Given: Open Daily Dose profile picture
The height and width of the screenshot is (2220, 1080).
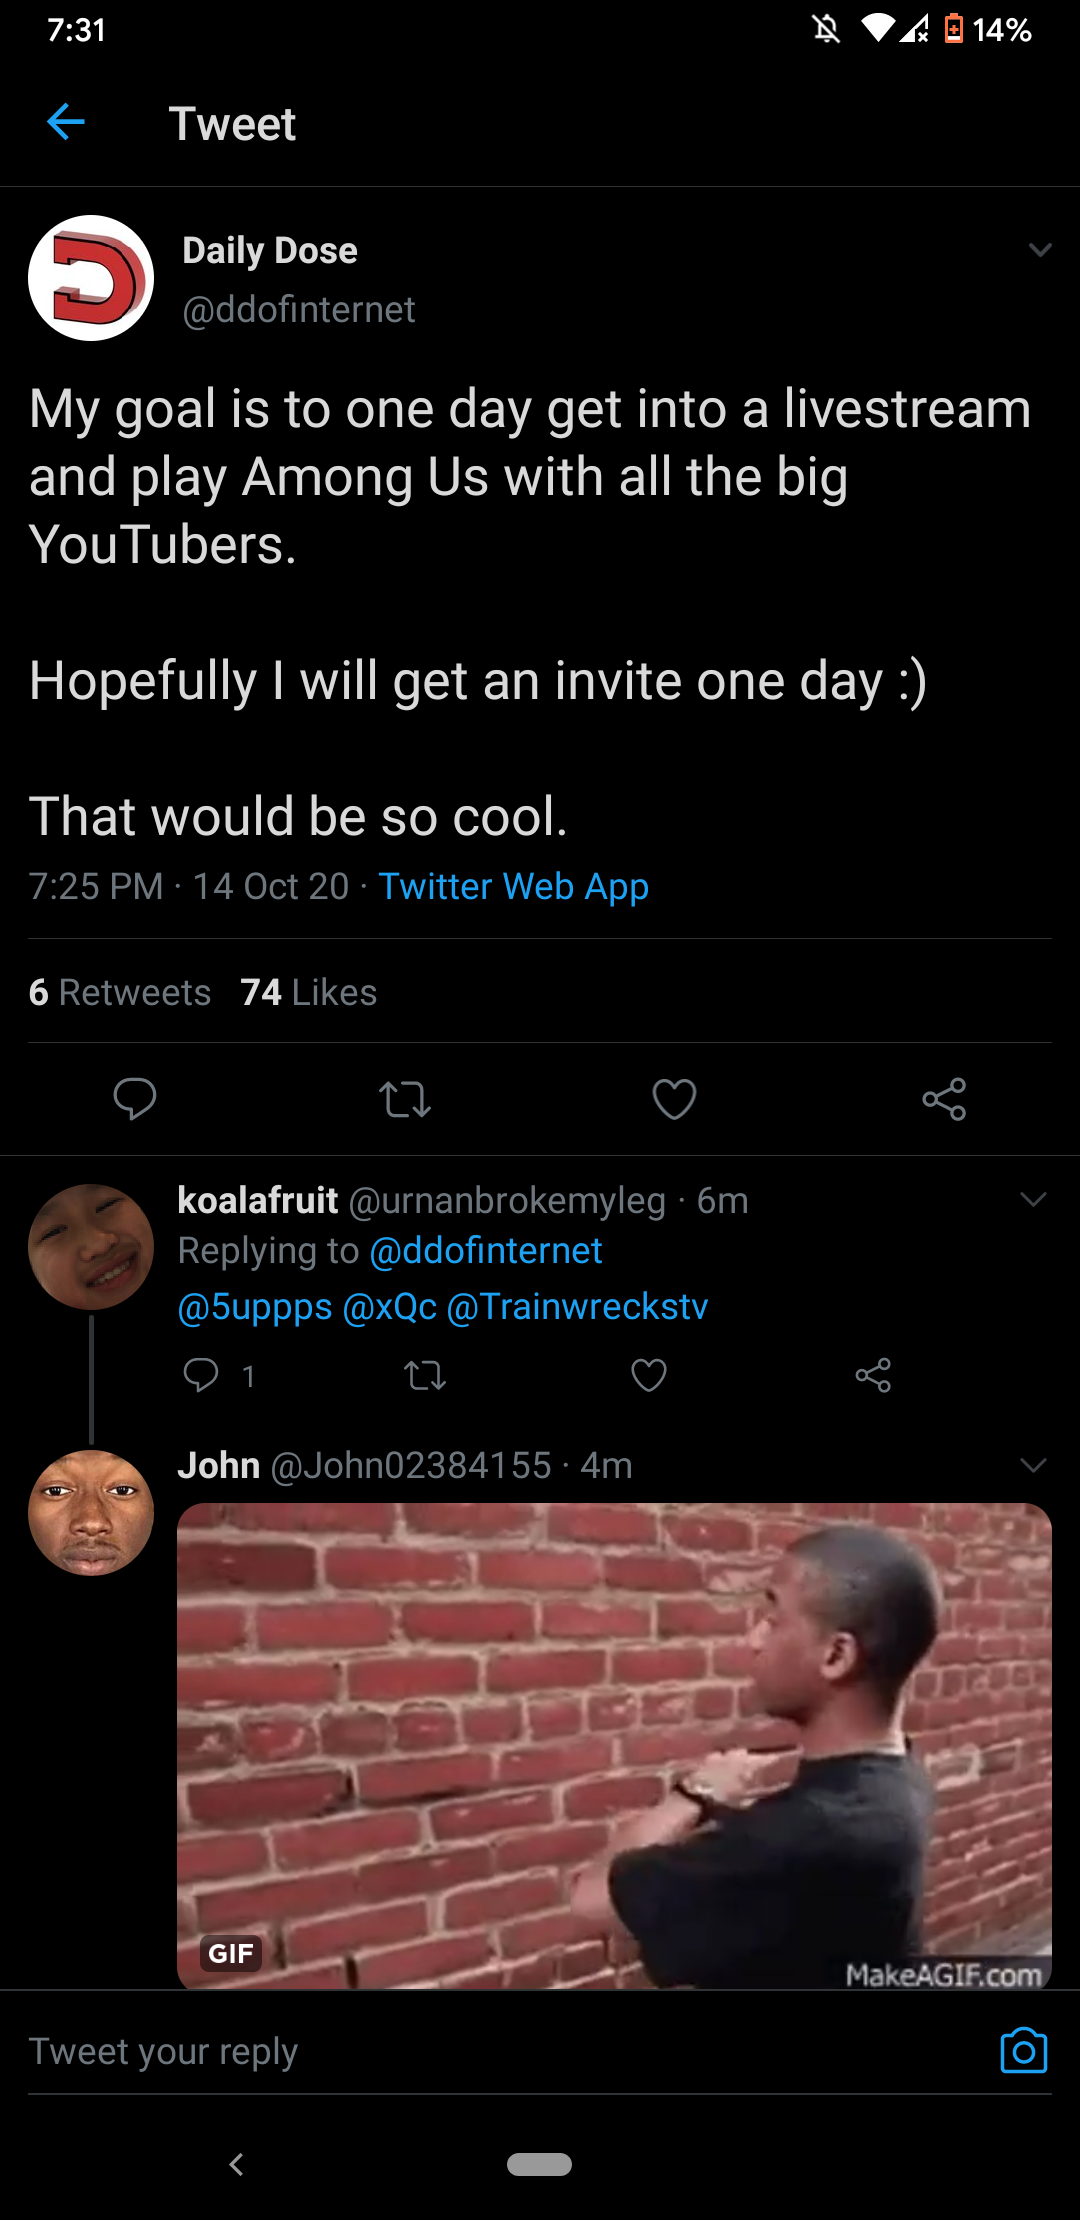Looking at the screenshot, I should [x=91, y=278].
